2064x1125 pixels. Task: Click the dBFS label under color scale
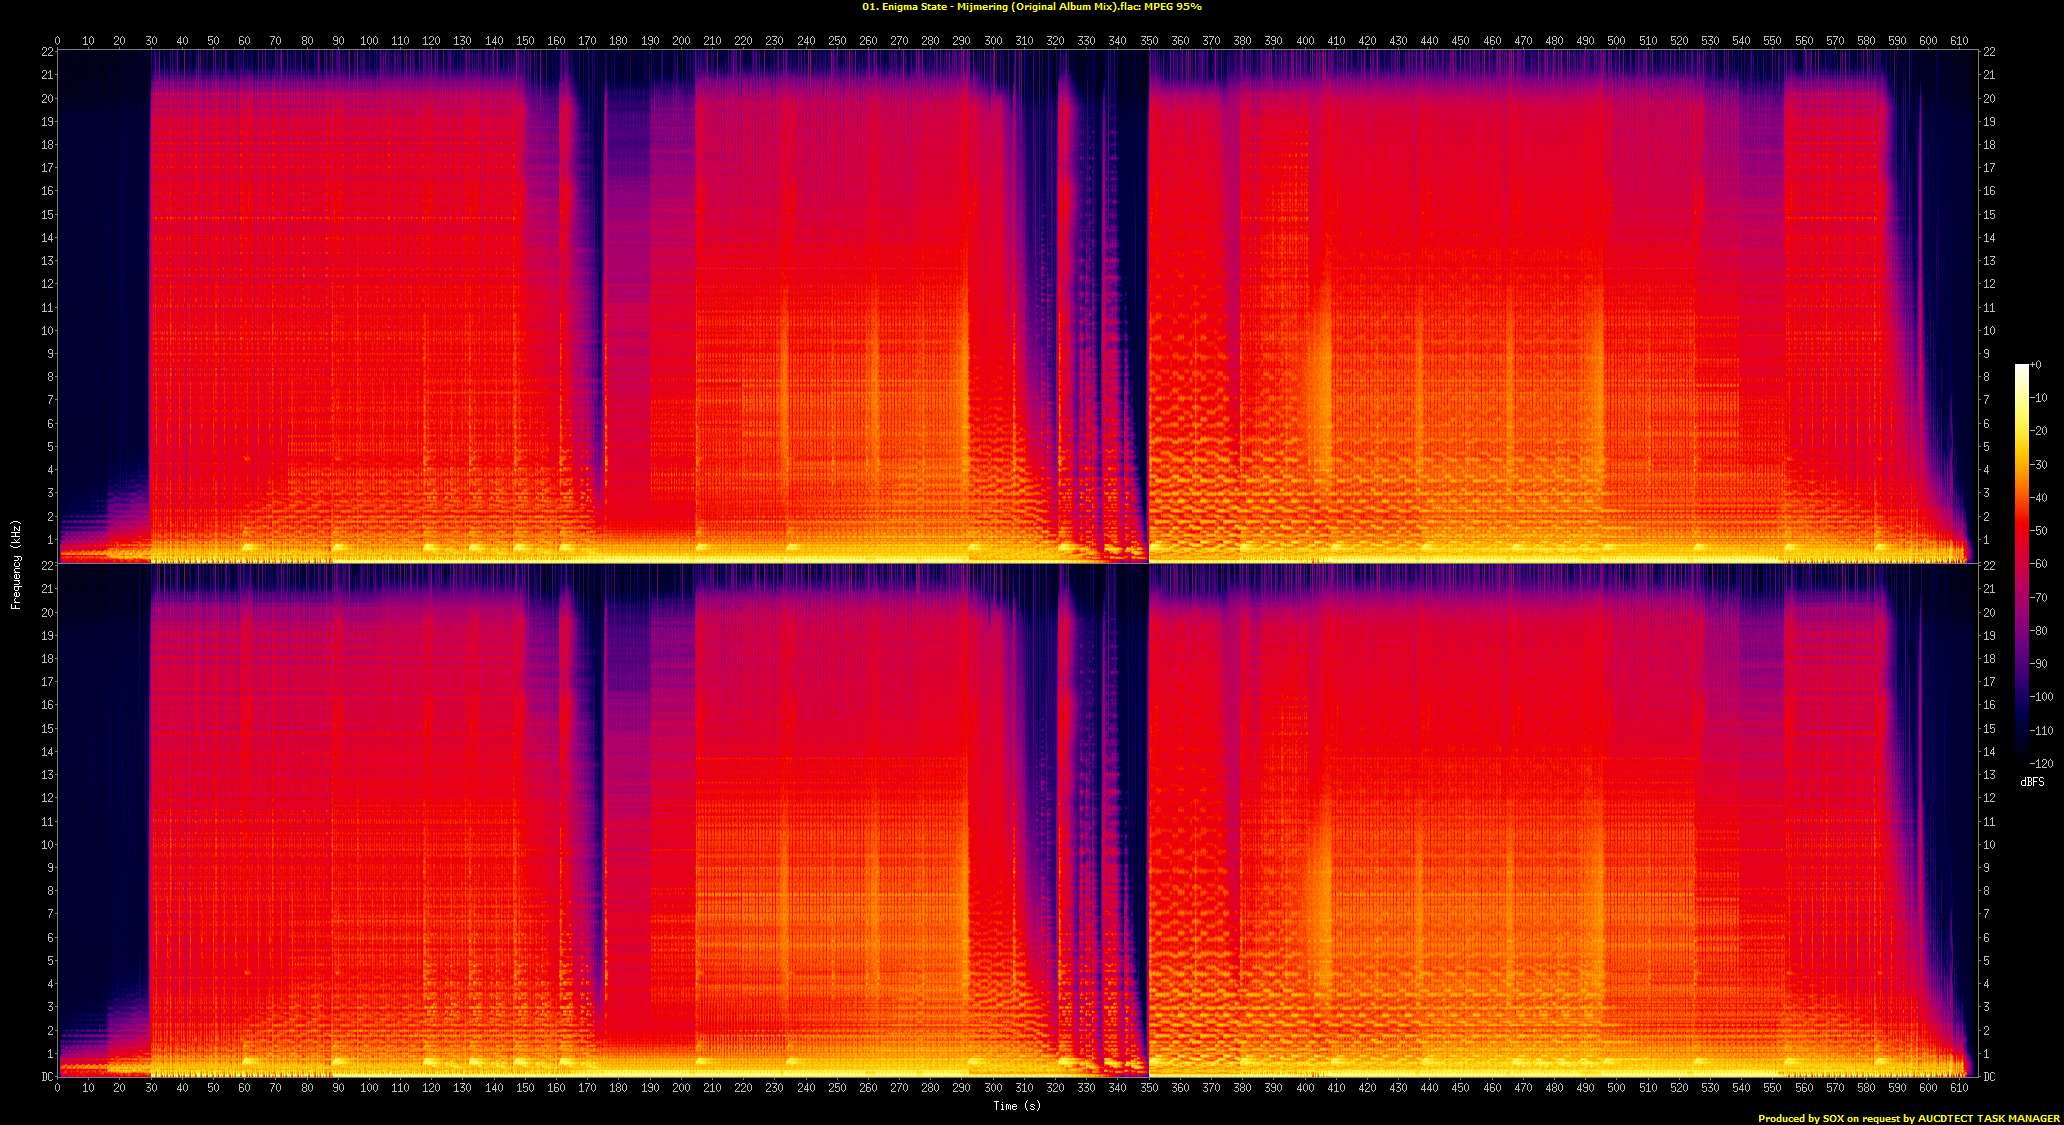coord(2032,782)
